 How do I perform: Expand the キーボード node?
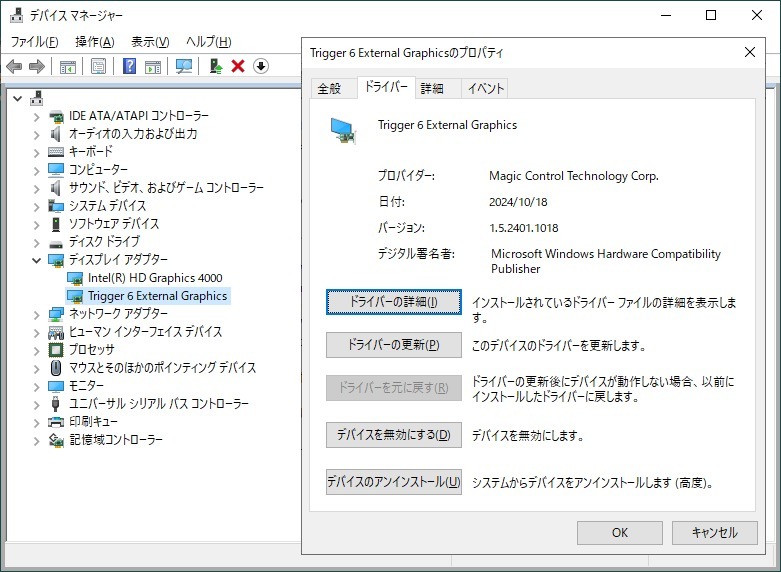[36, 152]
